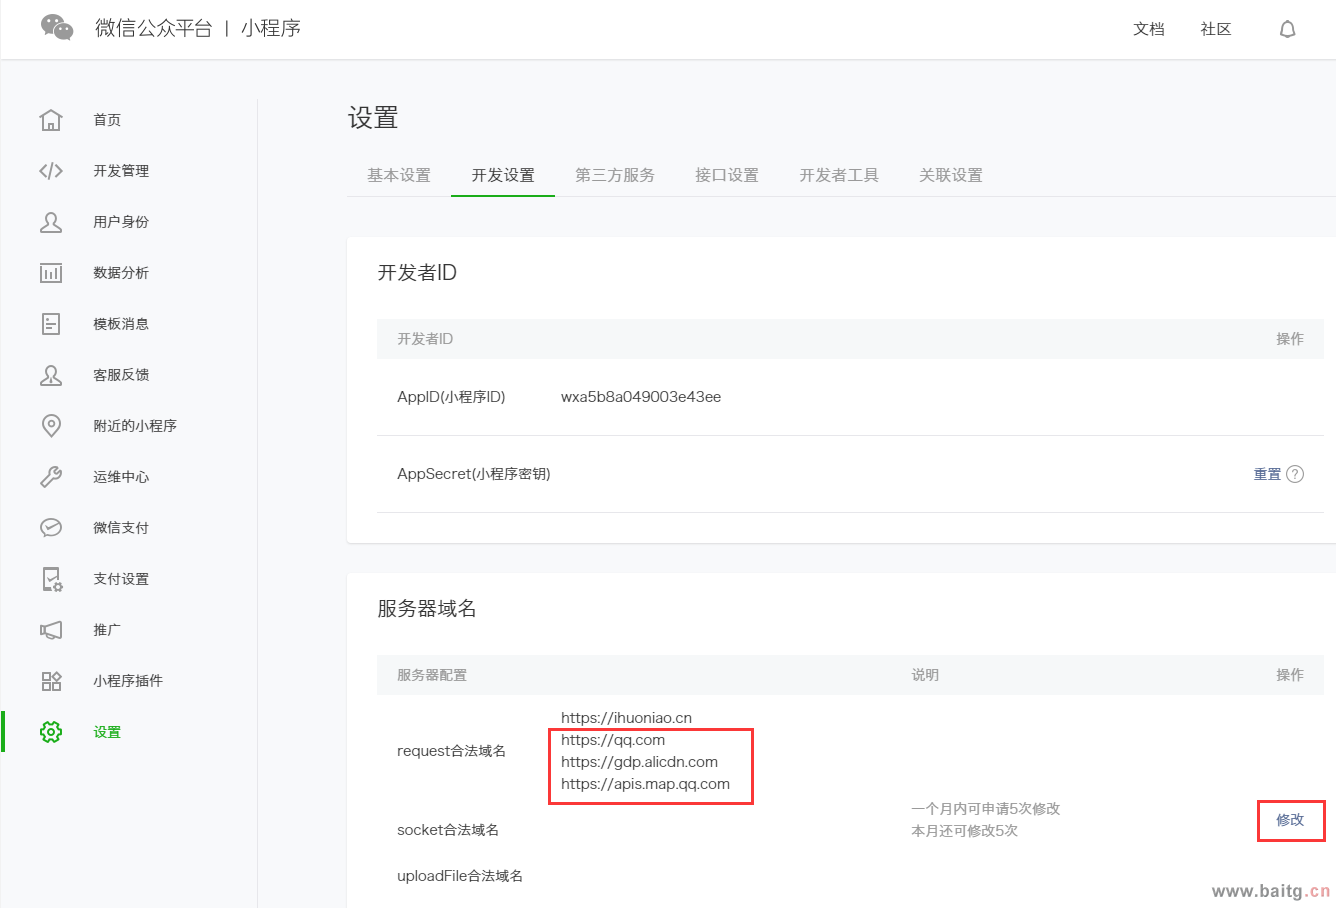Click 重置 to reset the AppSecret

pyautogui.click(x=1266, y=474)
